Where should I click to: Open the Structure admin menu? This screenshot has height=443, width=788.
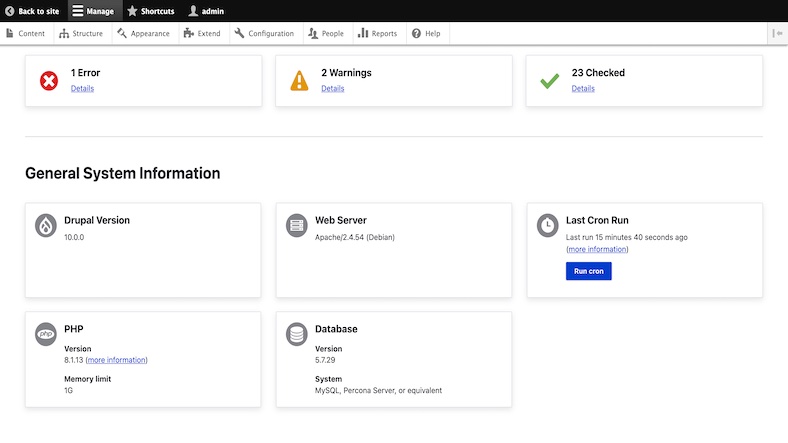pos(81,33)
